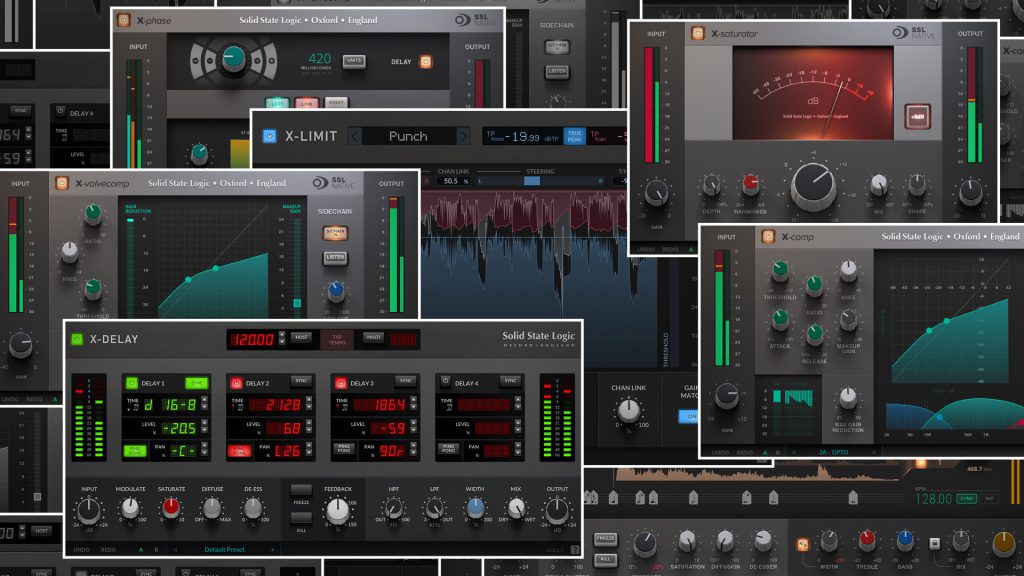The height and width of the screenshot is (576, 1024).
Task: Go to next preset arrow in X-Delay
Action: (x=272, y=550)
